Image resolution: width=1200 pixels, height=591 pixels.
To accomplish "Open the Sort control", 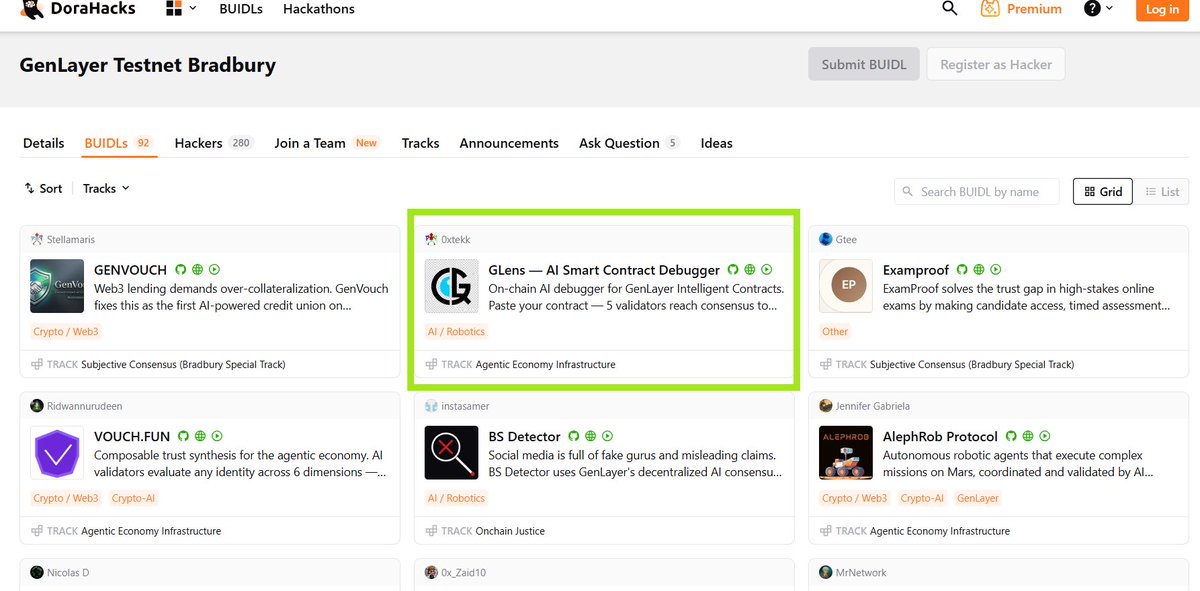I will (x=43, y=188).
